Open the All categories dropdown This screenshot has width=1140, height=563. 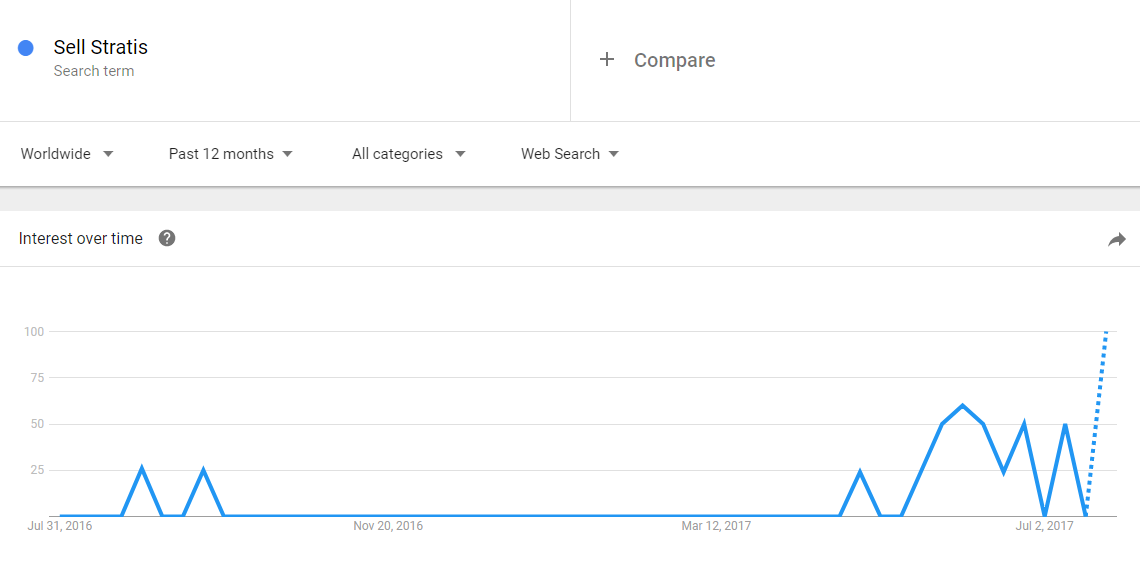pyautogui.click(x=408, y=154)
